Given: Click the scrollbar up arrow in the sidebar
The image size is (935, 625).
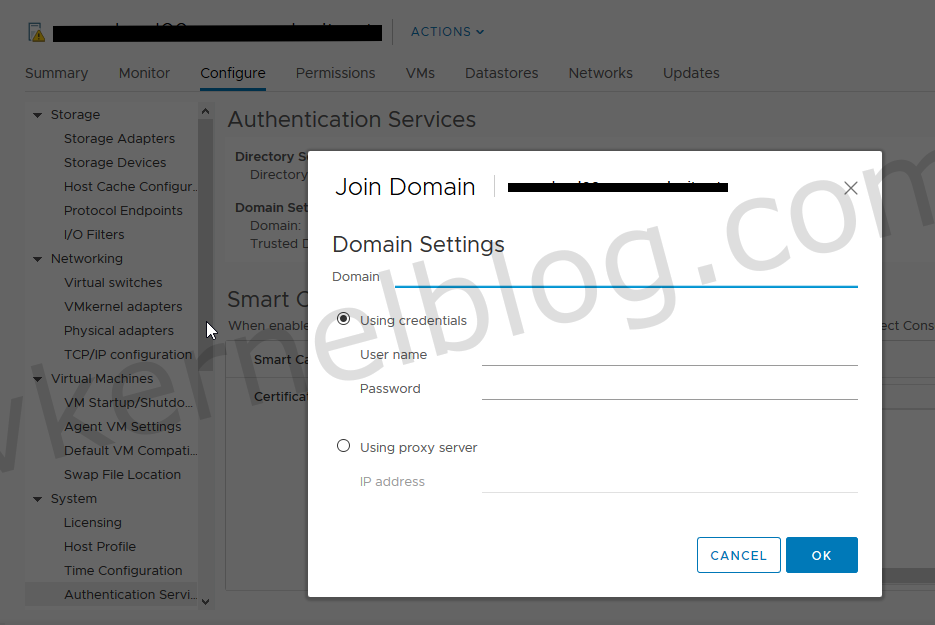Looking at the screenshot, I should [205, 111].
